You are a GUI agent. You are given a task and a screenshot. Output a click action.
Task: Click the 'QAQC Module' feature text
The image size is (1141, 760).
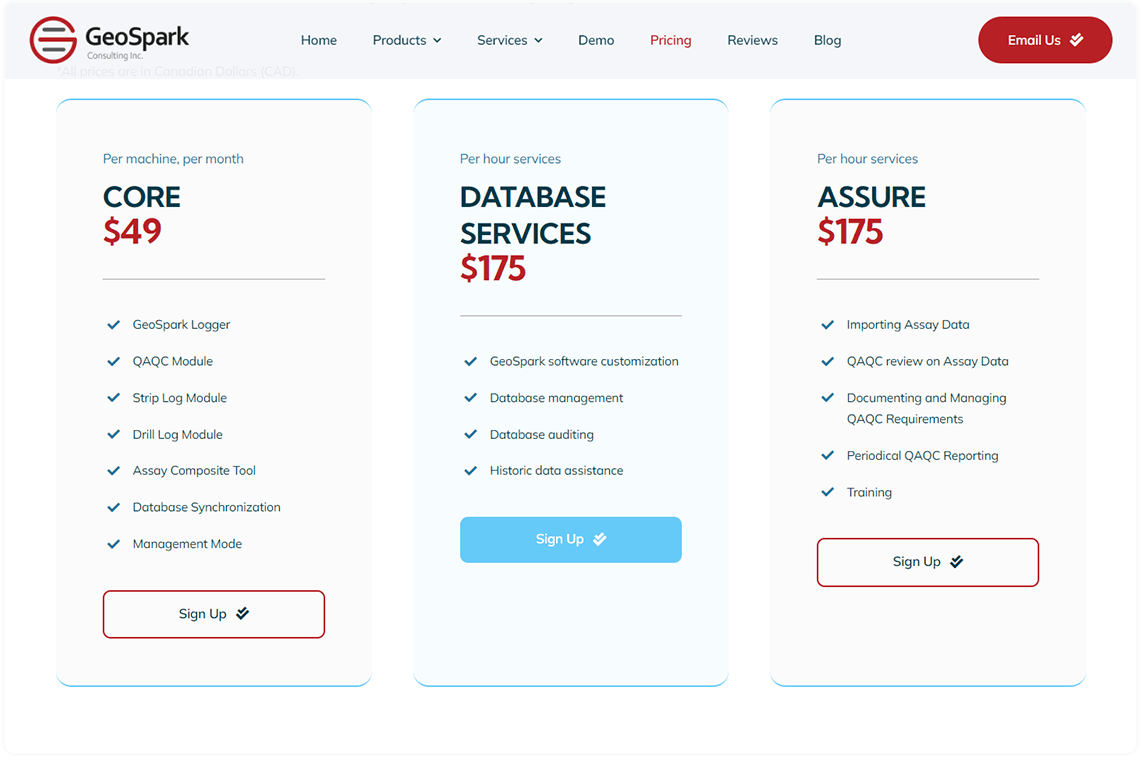click(x=172, y=361)
